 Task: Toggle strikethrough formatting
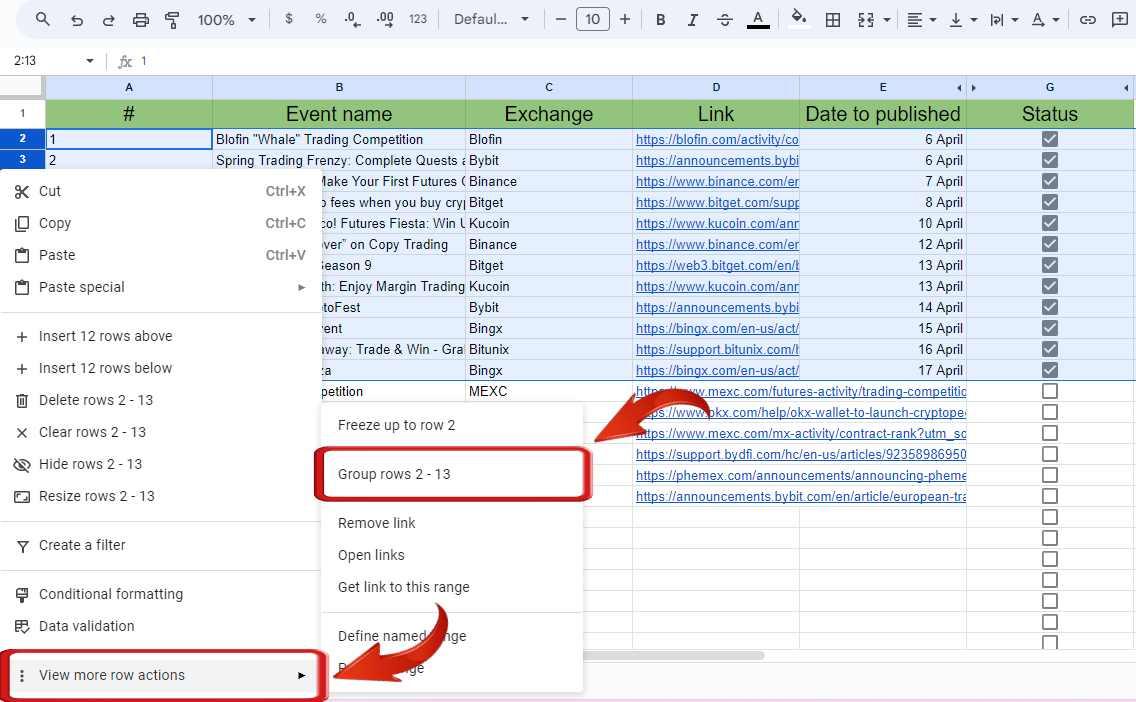tap(724, 20)
